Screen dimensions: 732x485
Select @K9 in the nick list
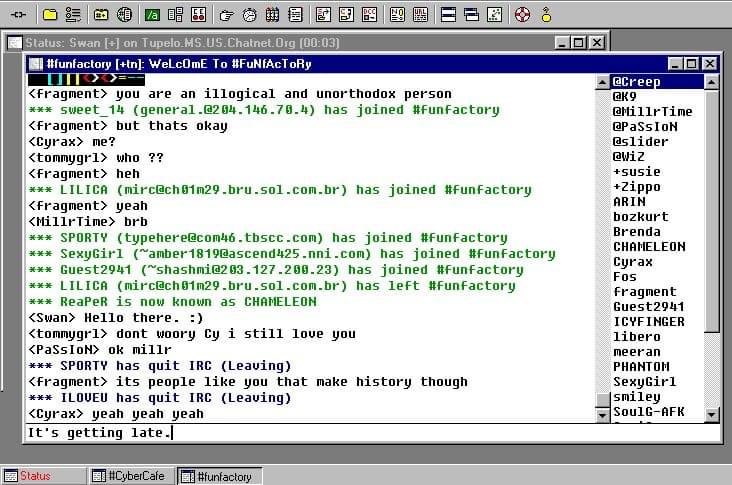pos(657,97)
